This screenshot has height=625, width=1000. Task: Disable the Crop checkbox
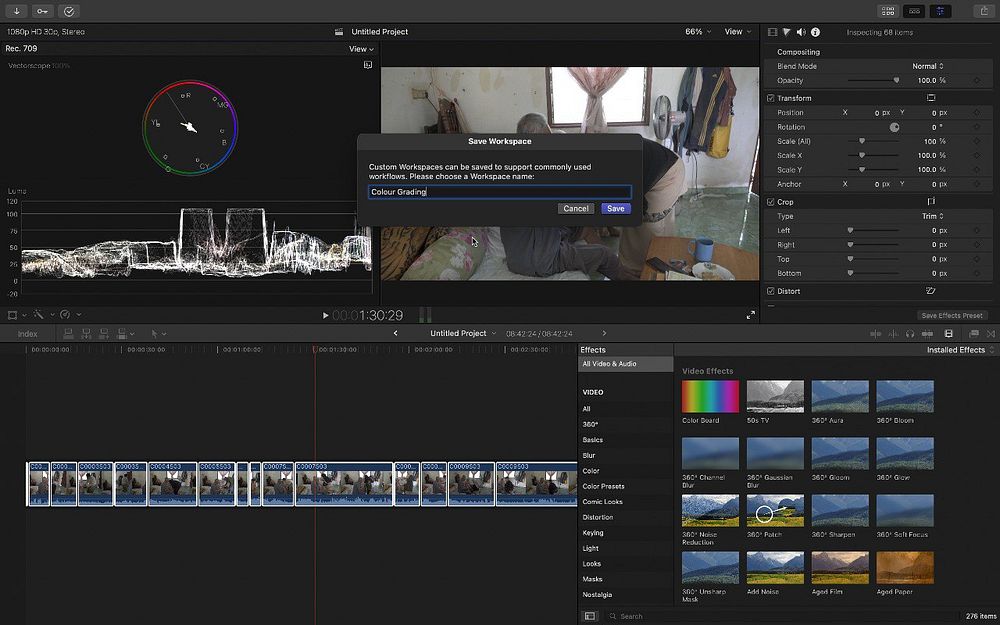770,202
